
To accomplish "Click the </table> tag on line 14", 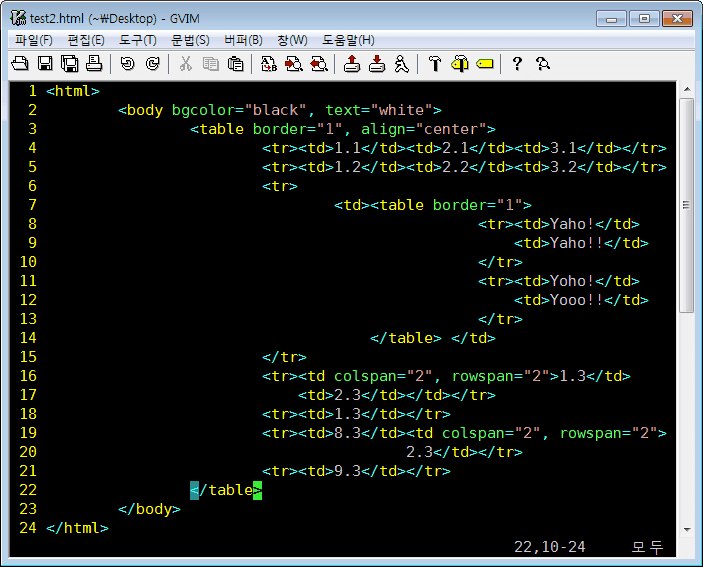I will (x=406, y=338).
